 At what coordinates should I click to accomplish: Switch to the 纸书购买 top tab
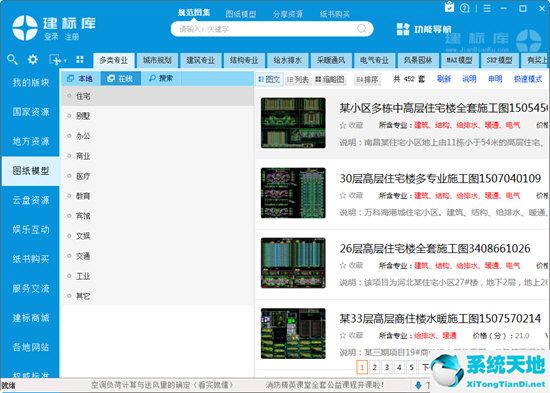[x=335, y=14]
